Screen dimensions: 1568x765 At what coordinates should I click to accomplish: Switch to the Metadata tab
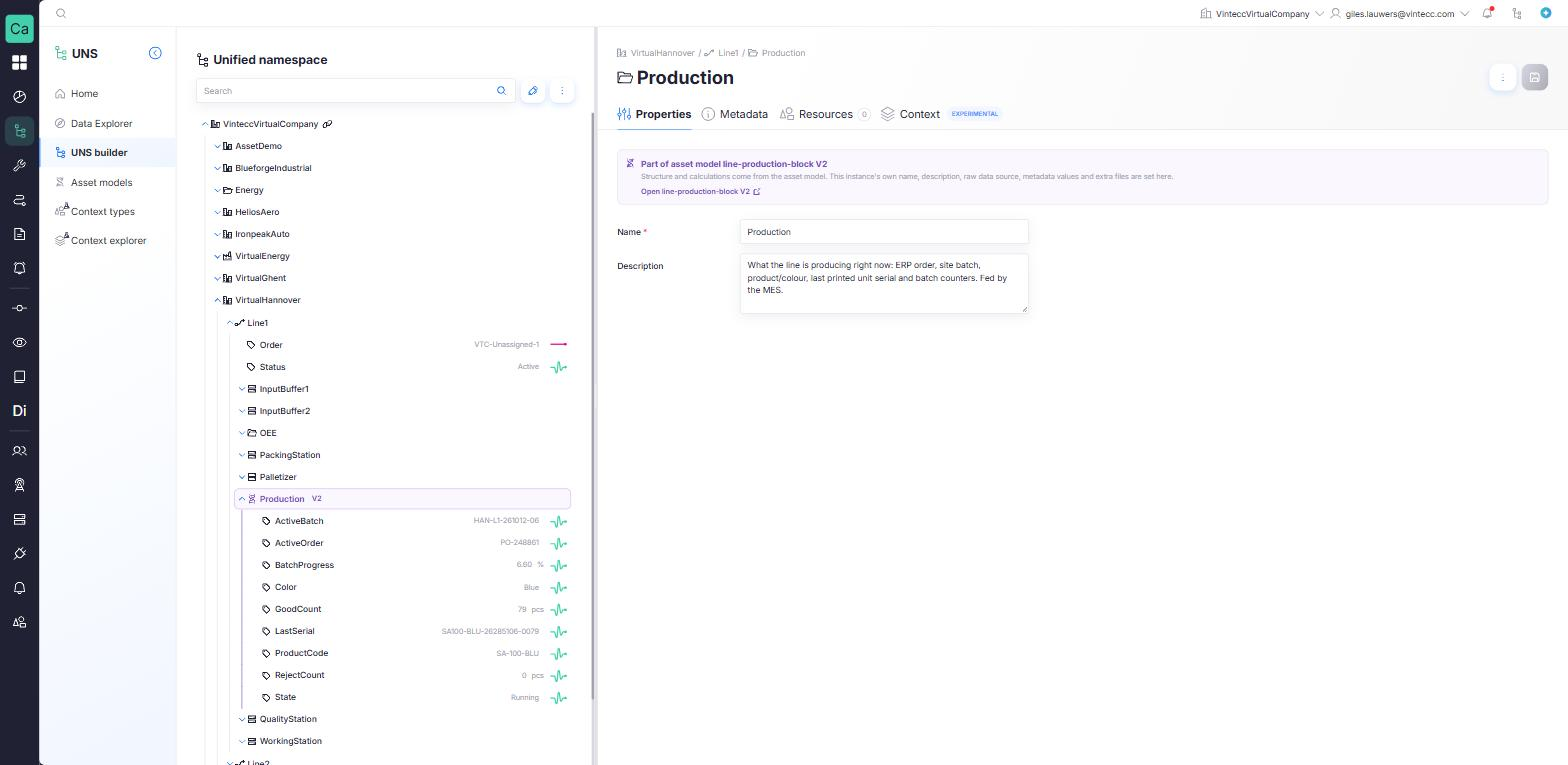point(735,114)
